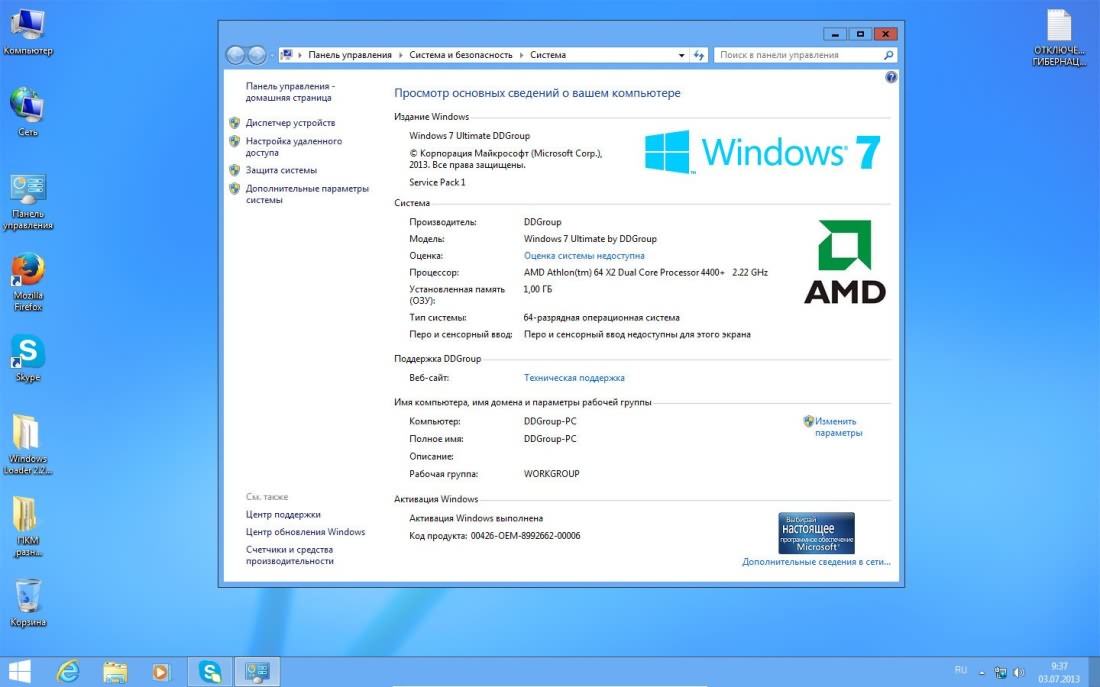Open the 'Техническая поддержка' website link
The image size is (1100, 687).
click(x=574, y=378)
